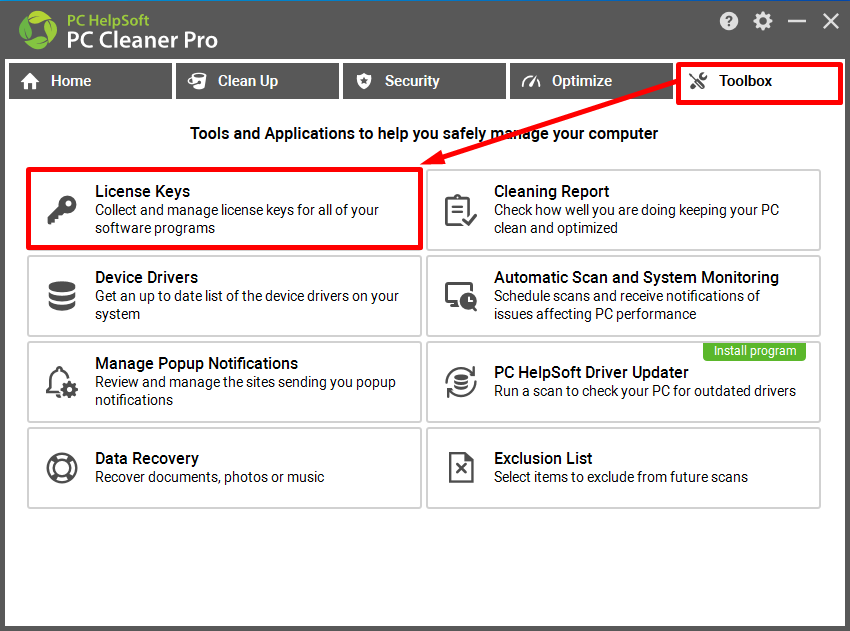Switch to the Home tab

pos(91,81)
